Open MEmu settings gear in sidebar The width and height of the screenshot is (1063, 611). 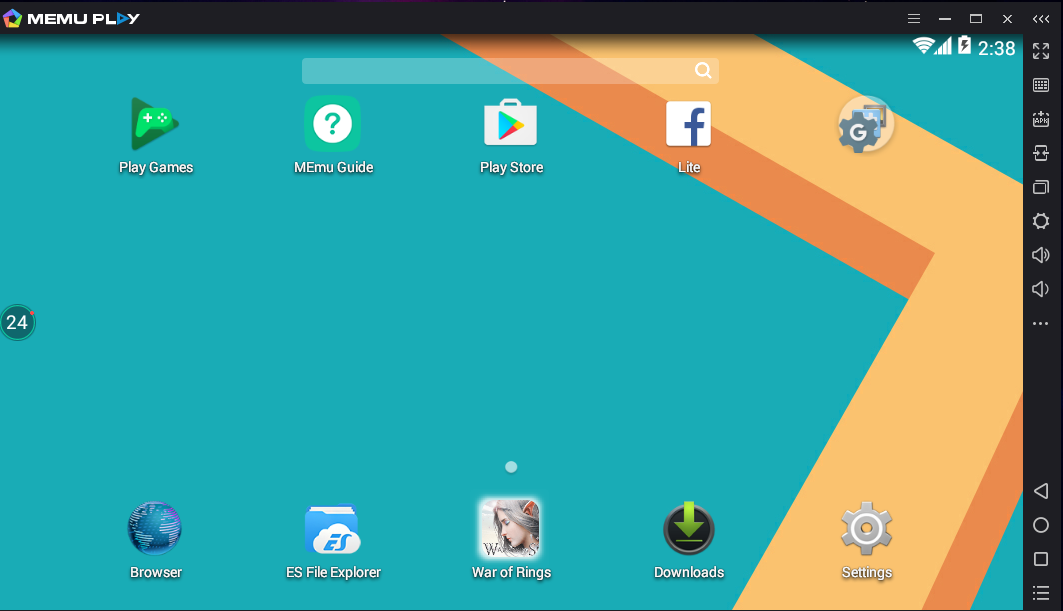[1041, 221]
